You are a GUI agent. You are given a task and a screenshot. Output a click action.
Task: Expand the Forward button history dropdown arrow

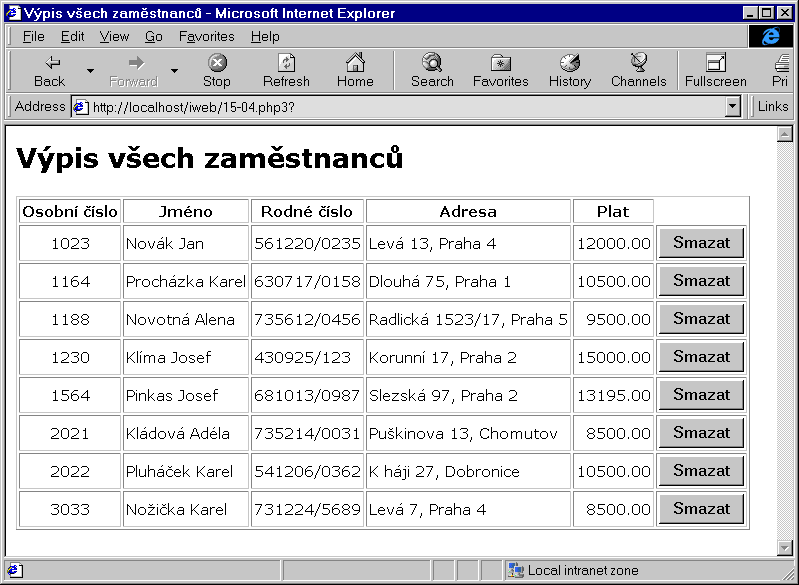pos(174,71)
